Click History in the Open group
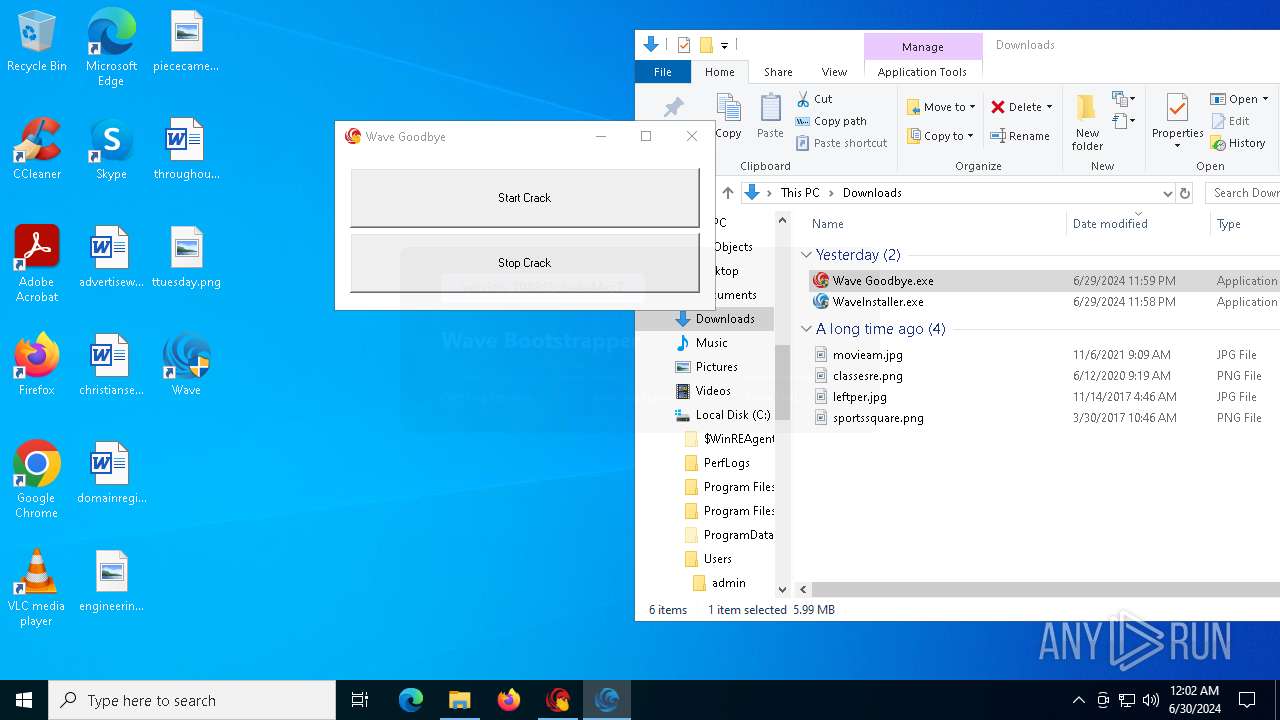This screenshot has width=1280, height=720. pyautogui.click(x=1238, y=143)
